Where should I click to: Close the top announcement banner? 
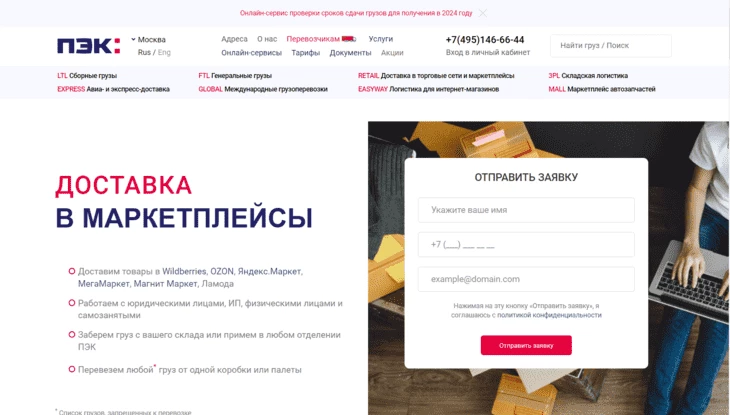483,13
